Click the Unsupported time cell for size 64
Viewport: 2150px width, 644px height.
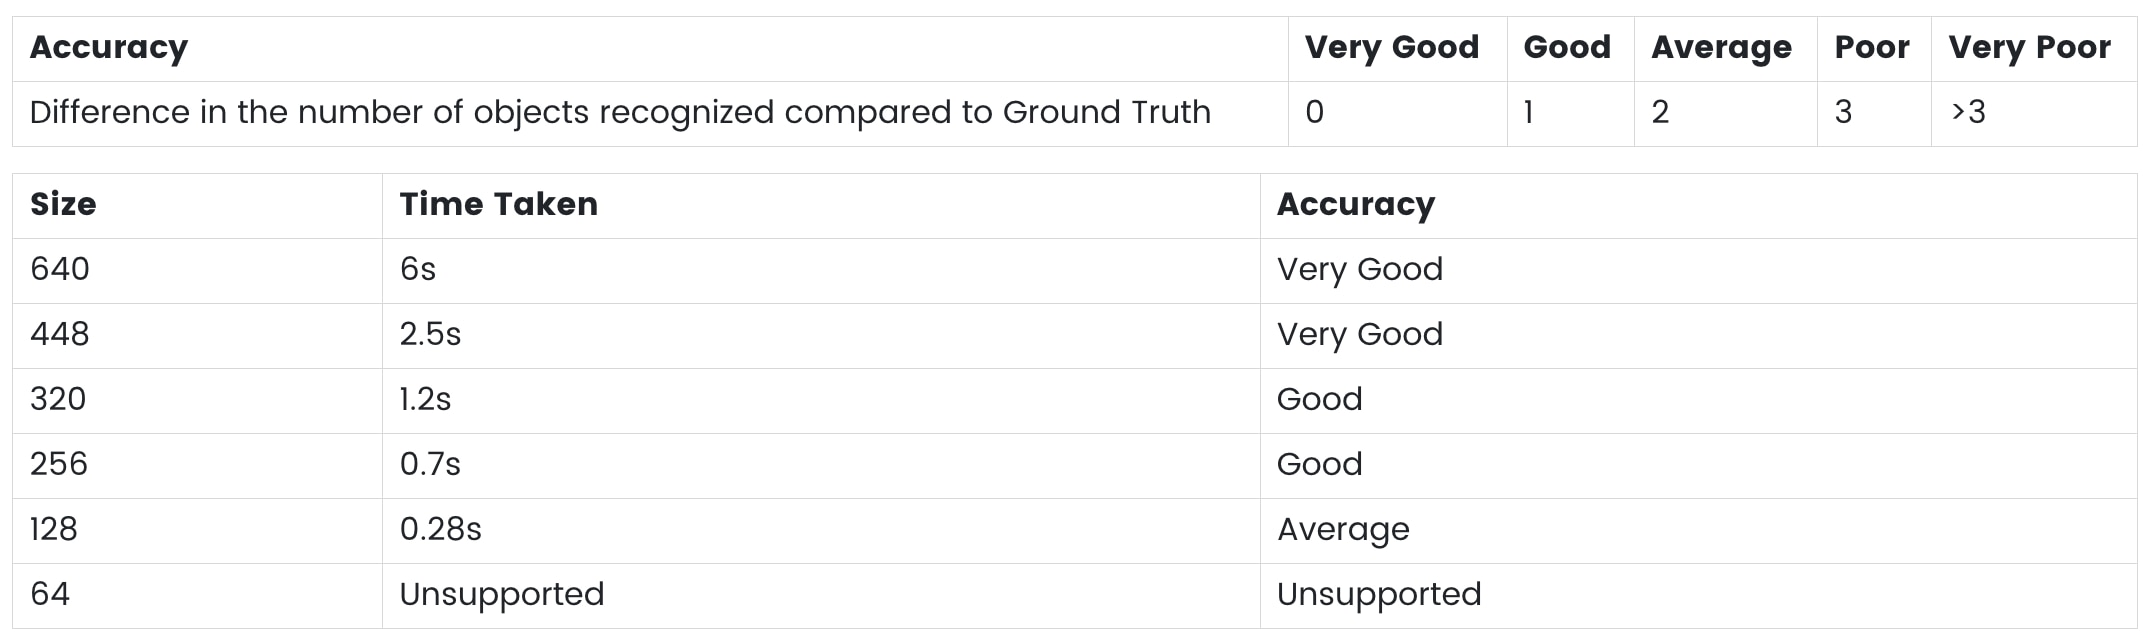click(502, 595)
